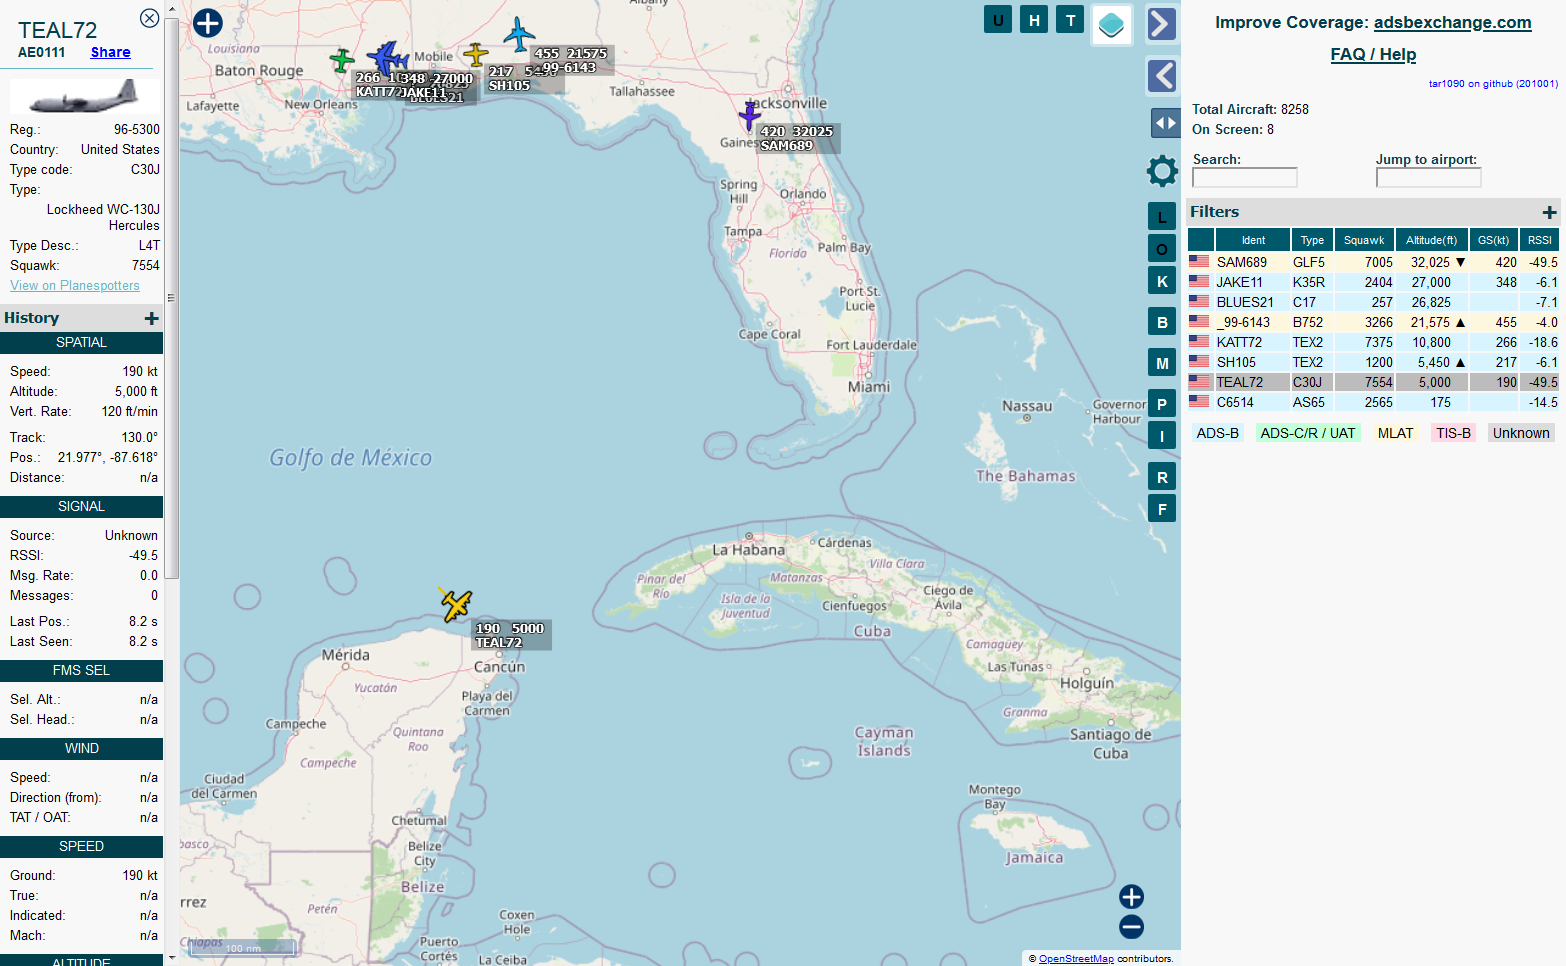This screenshot has width=1566, height=966.
Task: Click the F map option button
Action: 1162,509
